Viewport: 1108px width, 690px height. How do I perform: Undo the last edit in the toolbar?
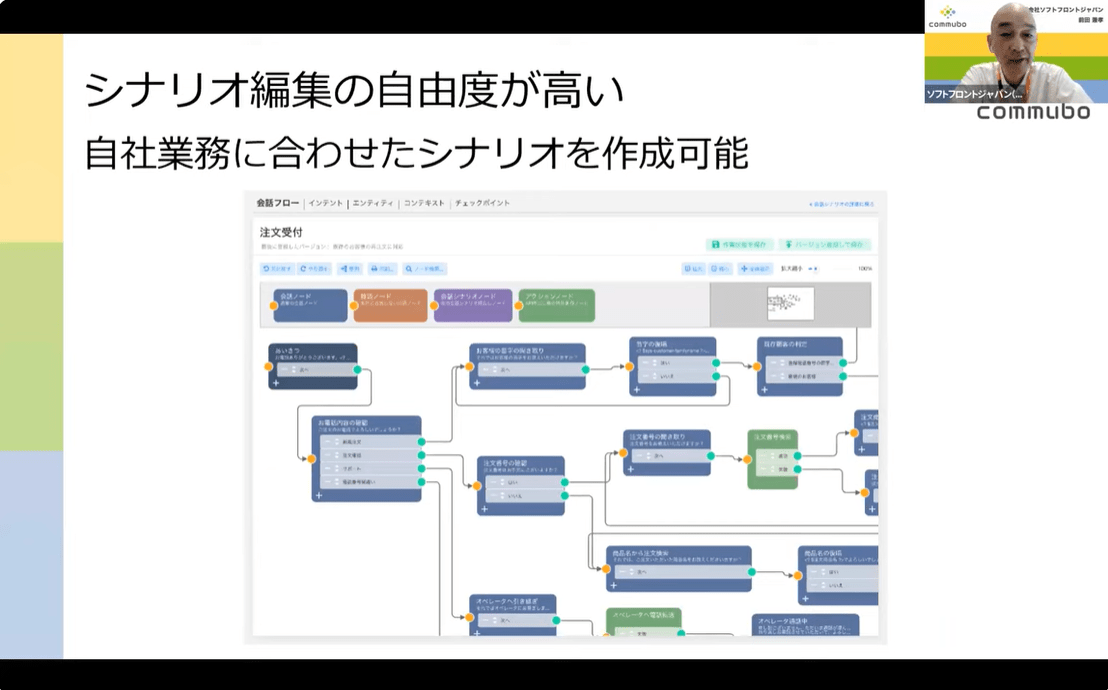click(x=277, y=269)
